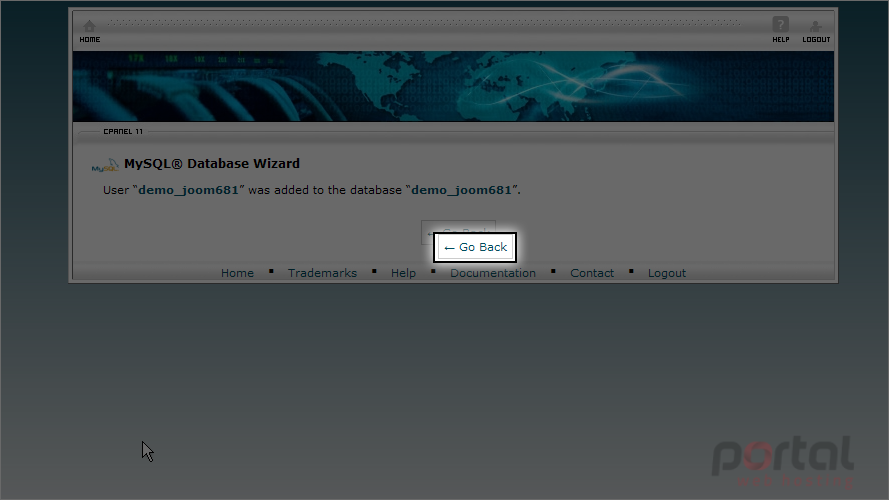Click the highlighted Go Back link

point(475,247)
